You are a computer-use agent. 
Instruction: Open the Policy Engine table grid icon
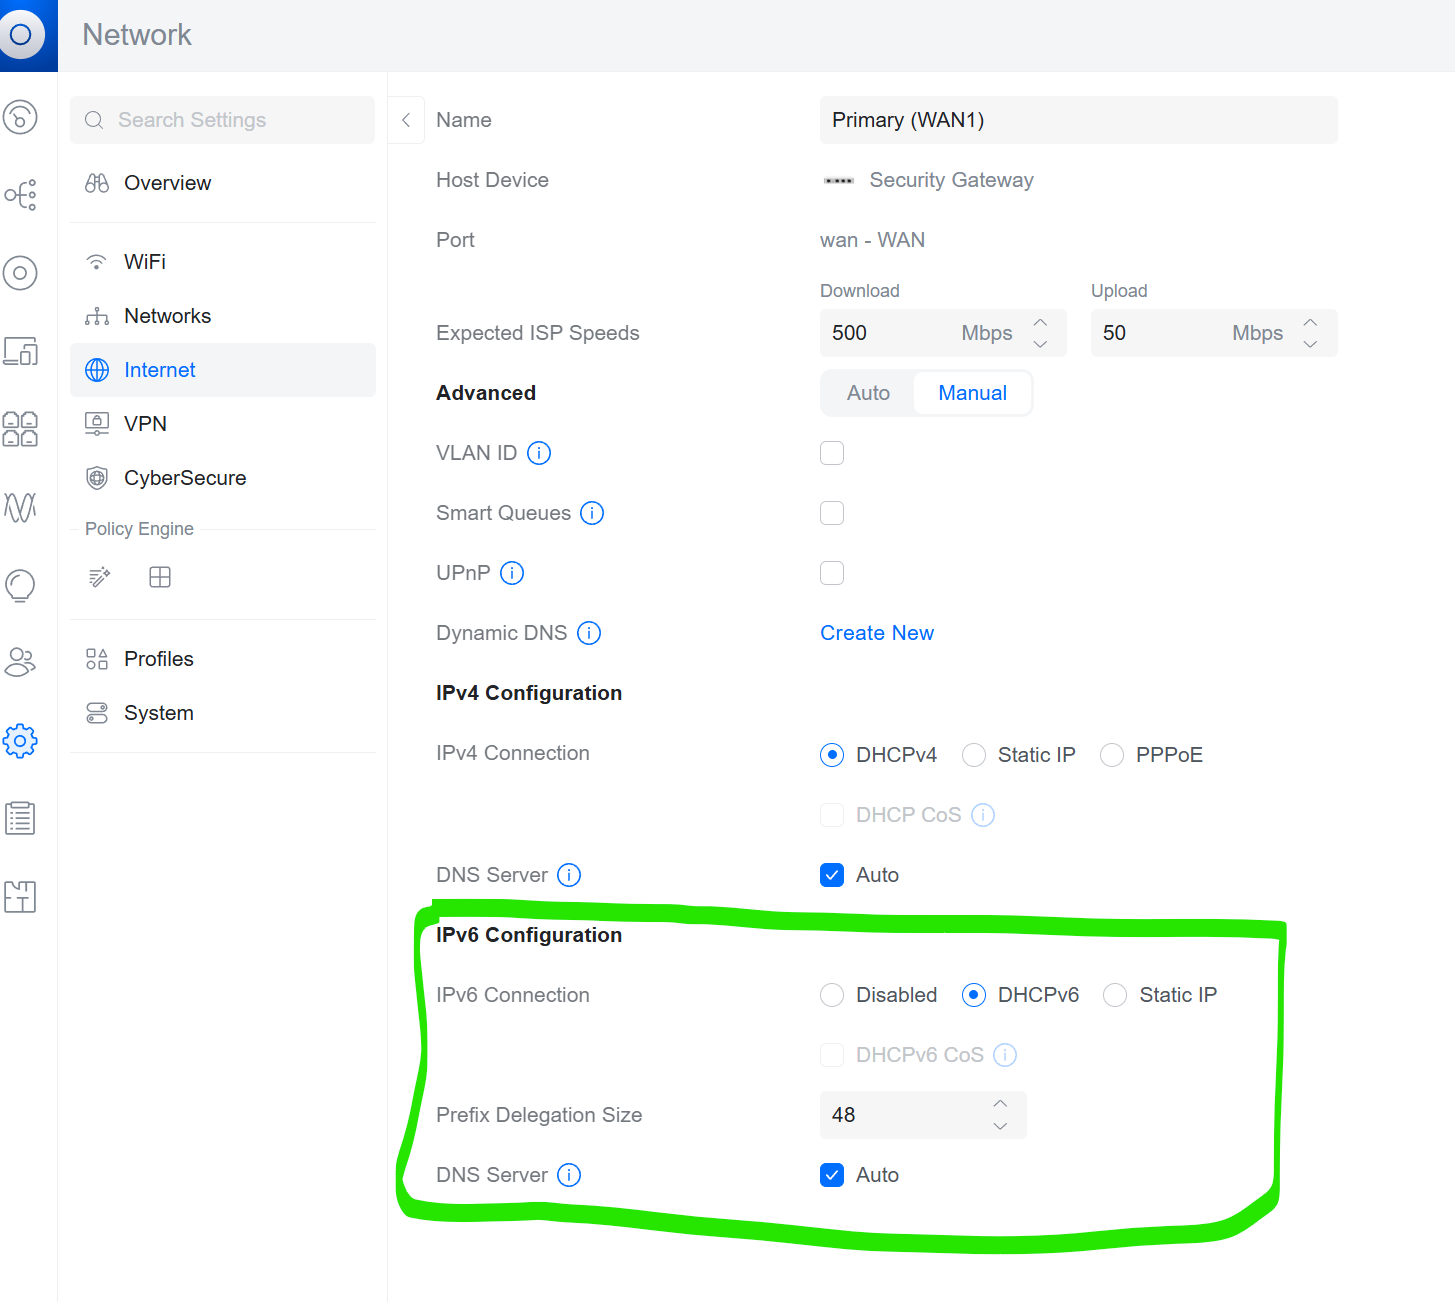click(x=160, y=577)
